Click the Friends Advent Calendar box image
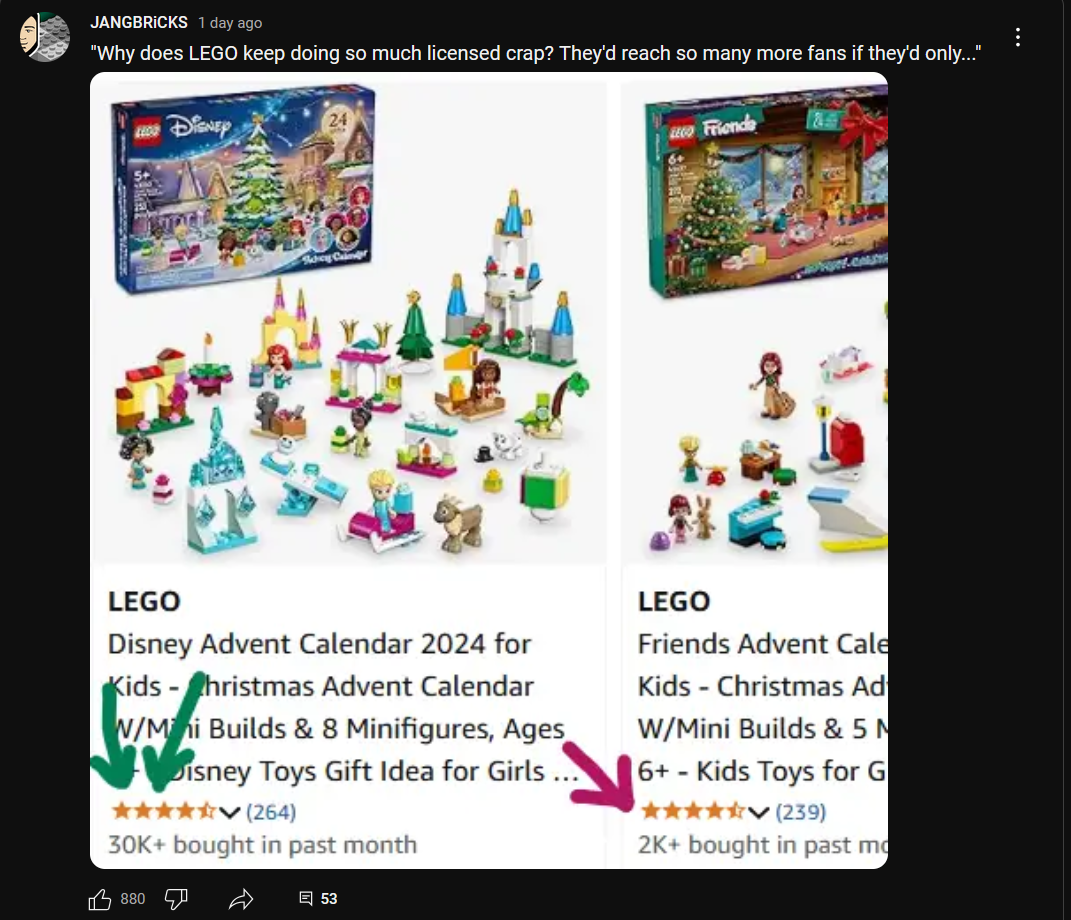This screenshot has width=1071, height=920. click(766, 191)
